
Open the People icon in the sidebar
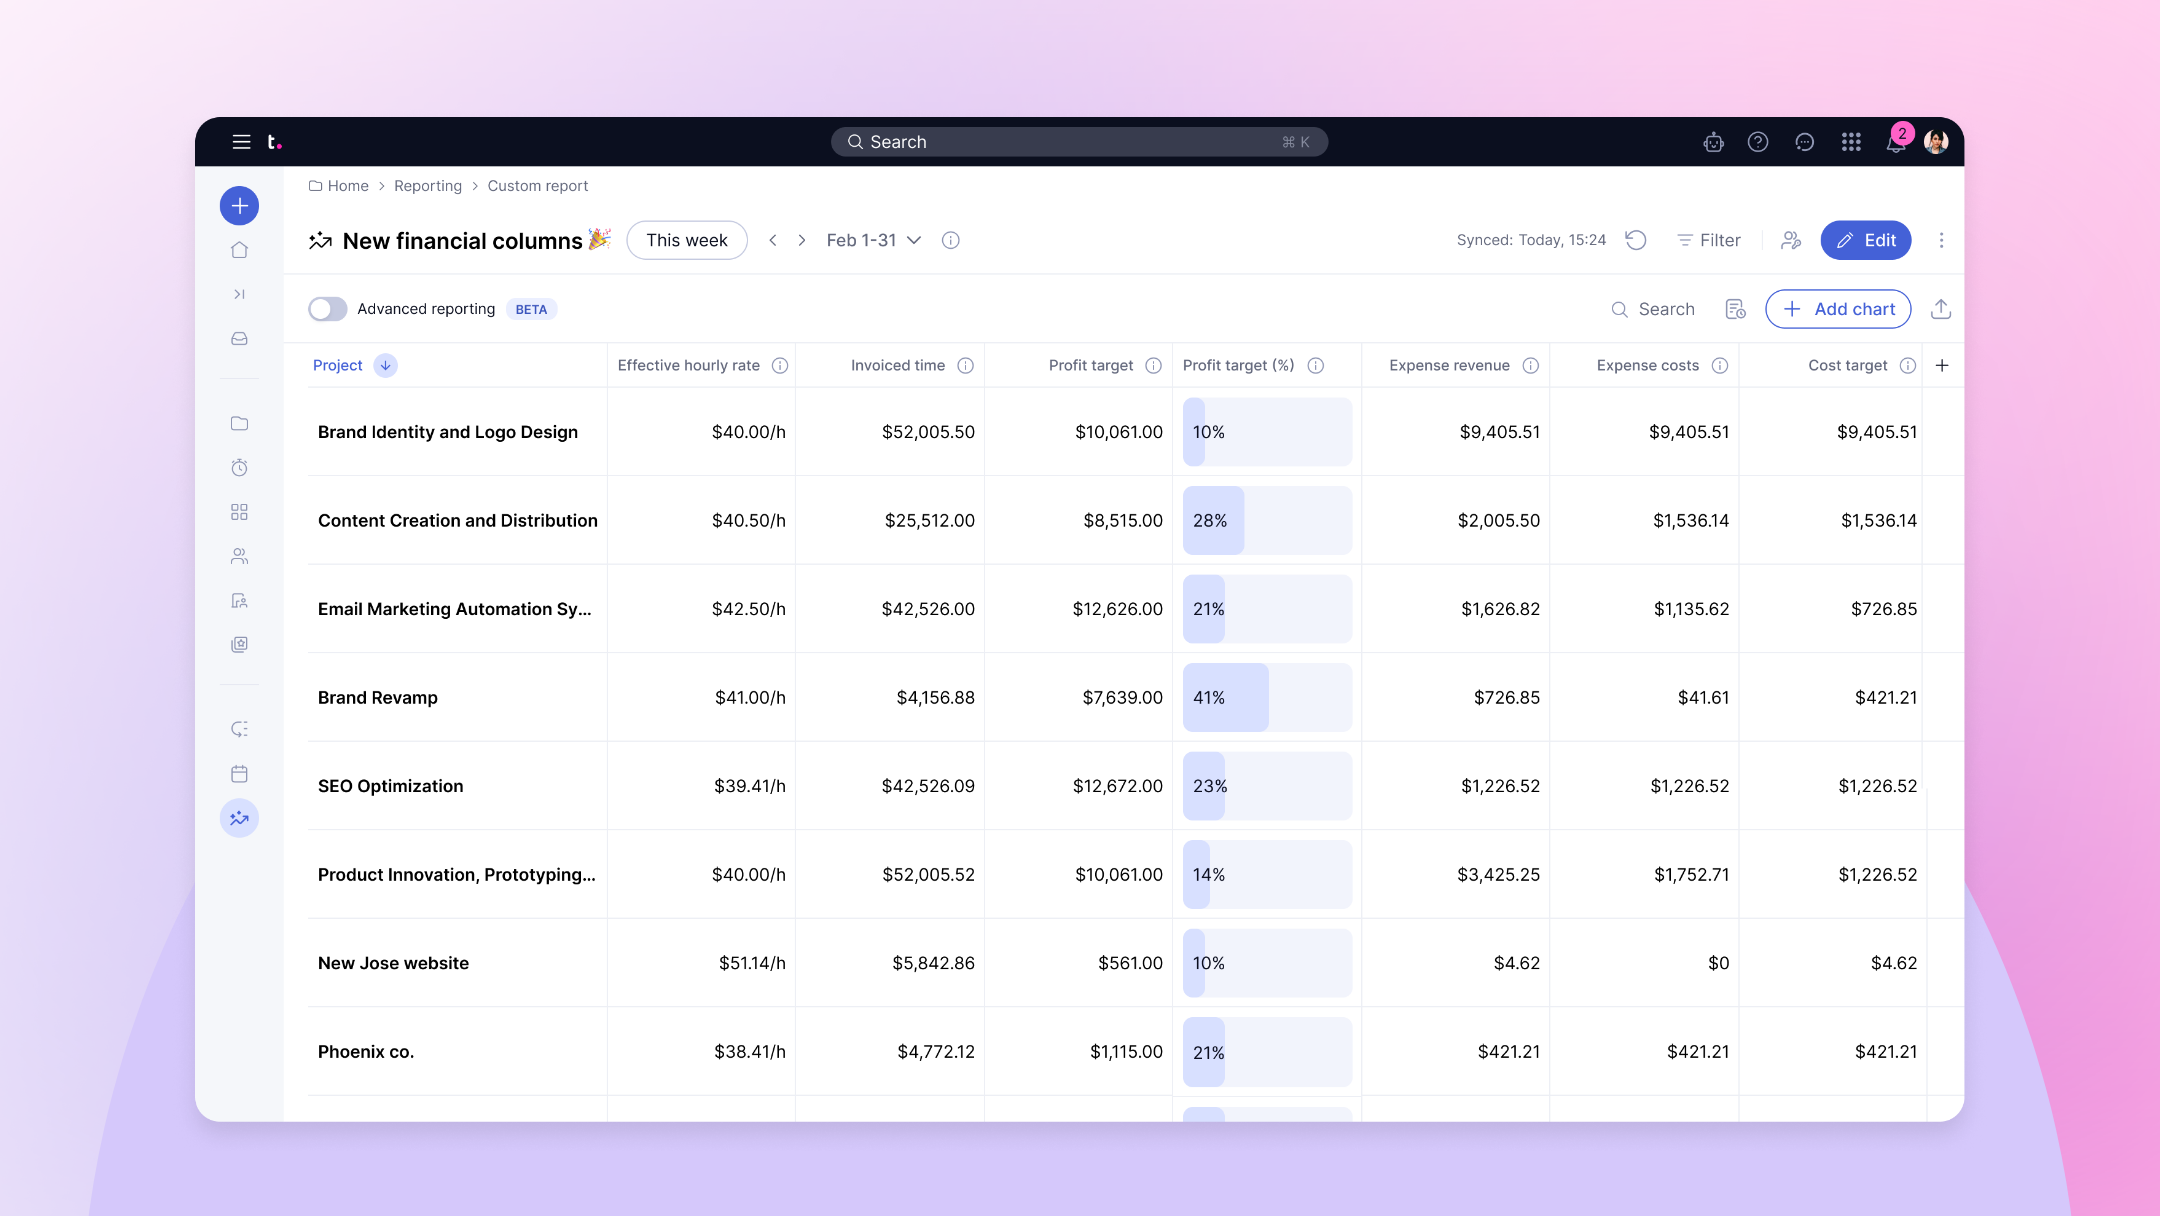click(239, 556)
